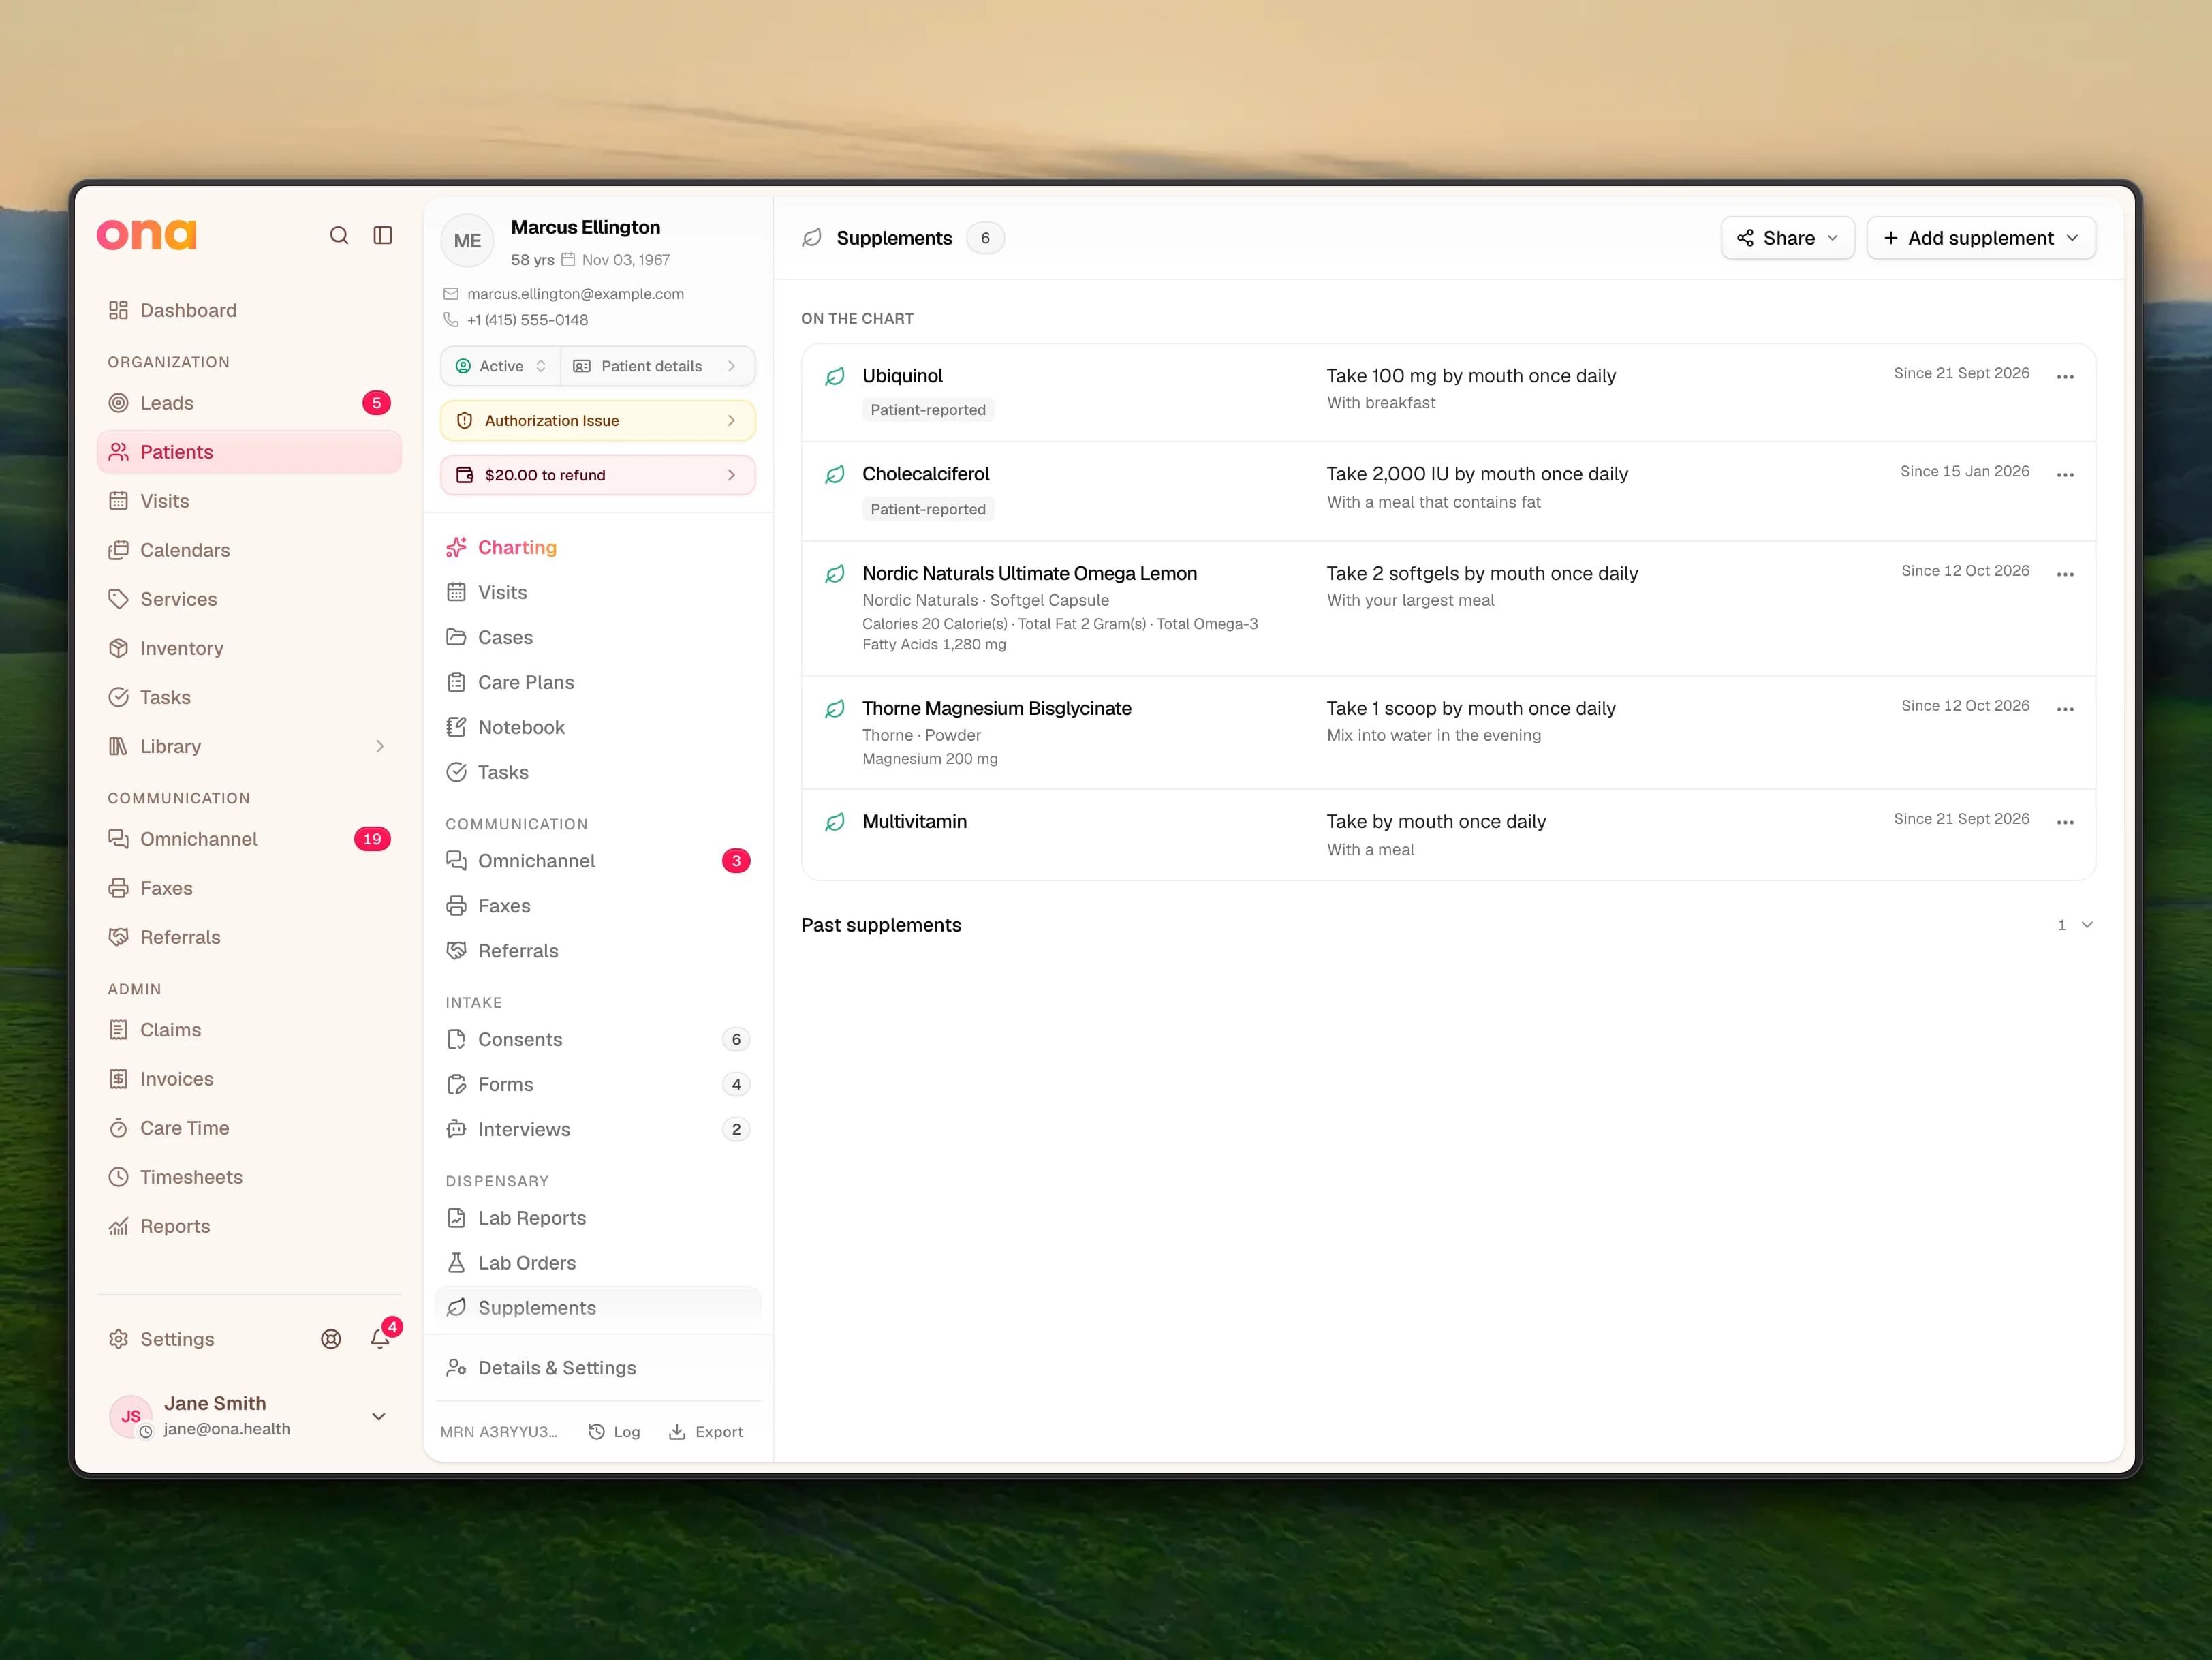The width and height of the screenshot is (2212, 1660).
Task: Open Lab Orders
Action: tap(598, 1263)
